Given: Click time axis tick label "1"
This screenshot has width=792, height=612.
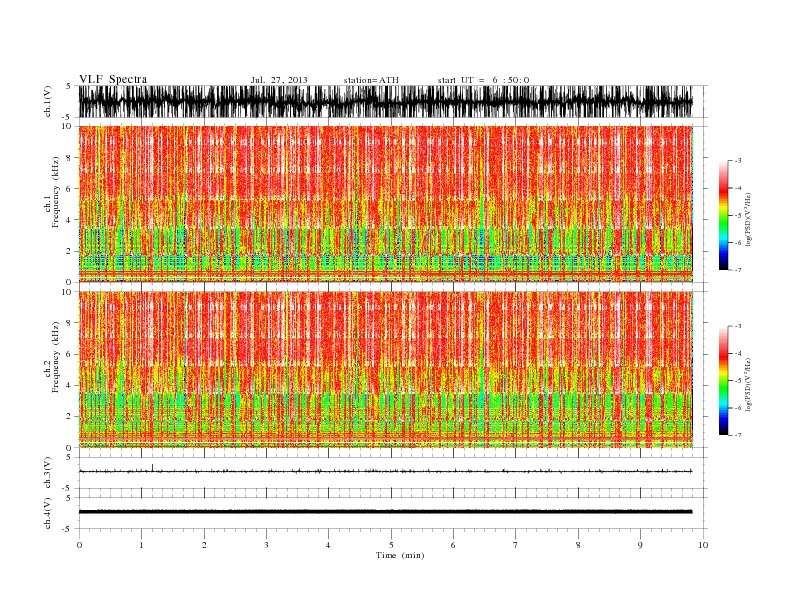Looking at the screenshot, I should tap(141, 545).
